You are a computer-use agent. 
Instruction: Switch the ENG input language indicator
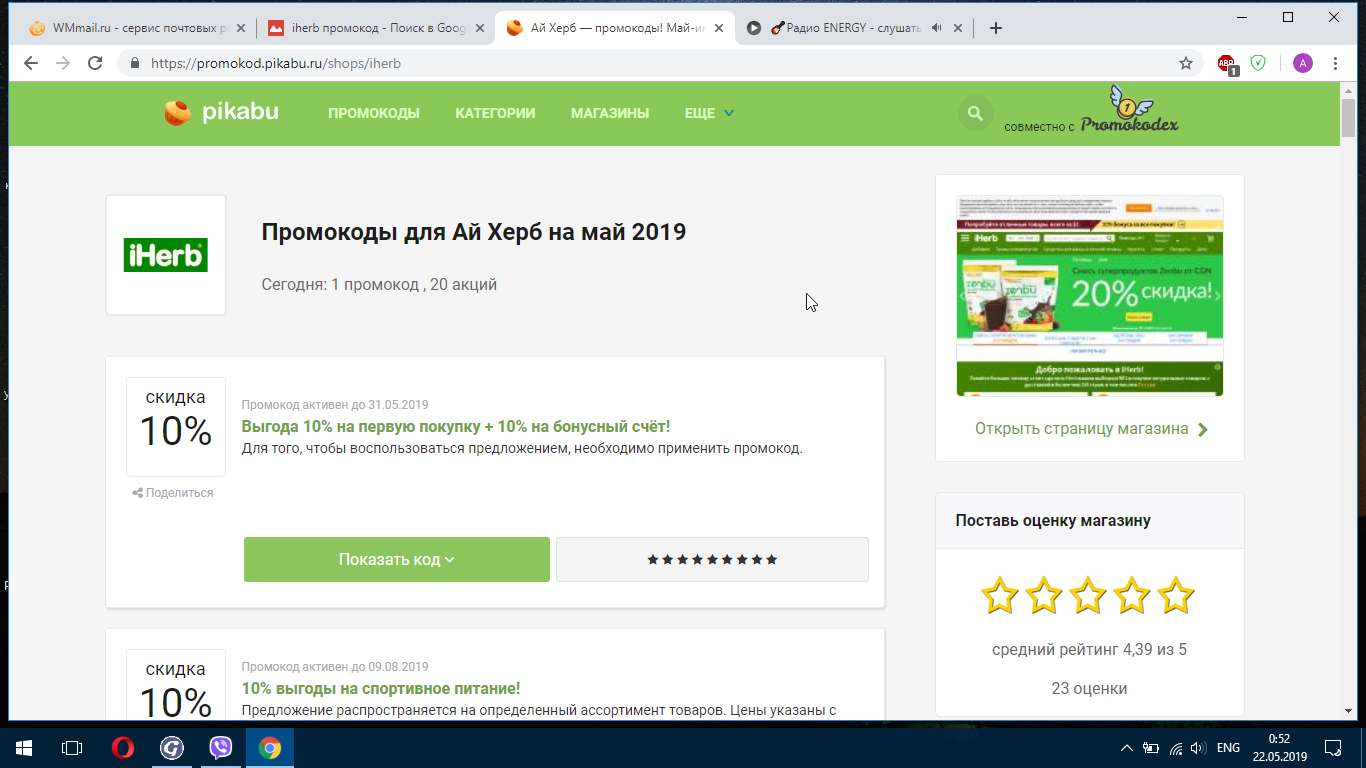pos(1228,747)
